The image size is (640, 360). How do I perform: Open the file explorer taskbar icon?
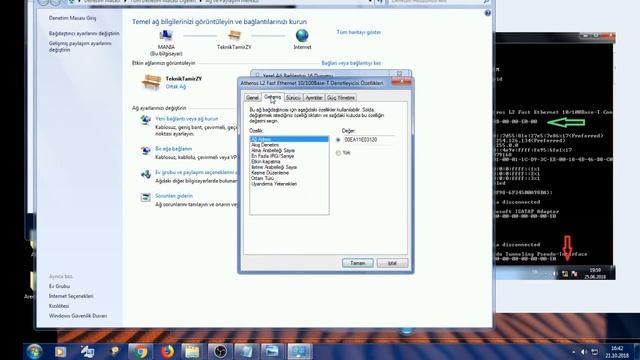192,351
